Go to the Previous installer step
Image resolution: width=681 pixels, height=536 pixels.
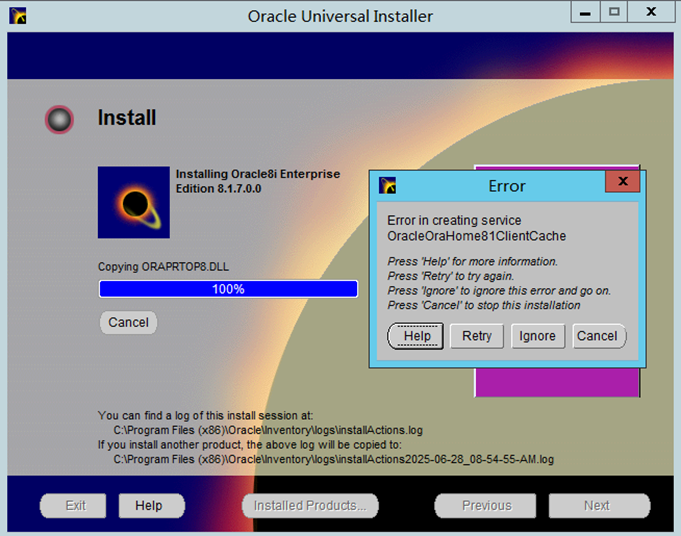pyautogui.click(x=485, y=506)
